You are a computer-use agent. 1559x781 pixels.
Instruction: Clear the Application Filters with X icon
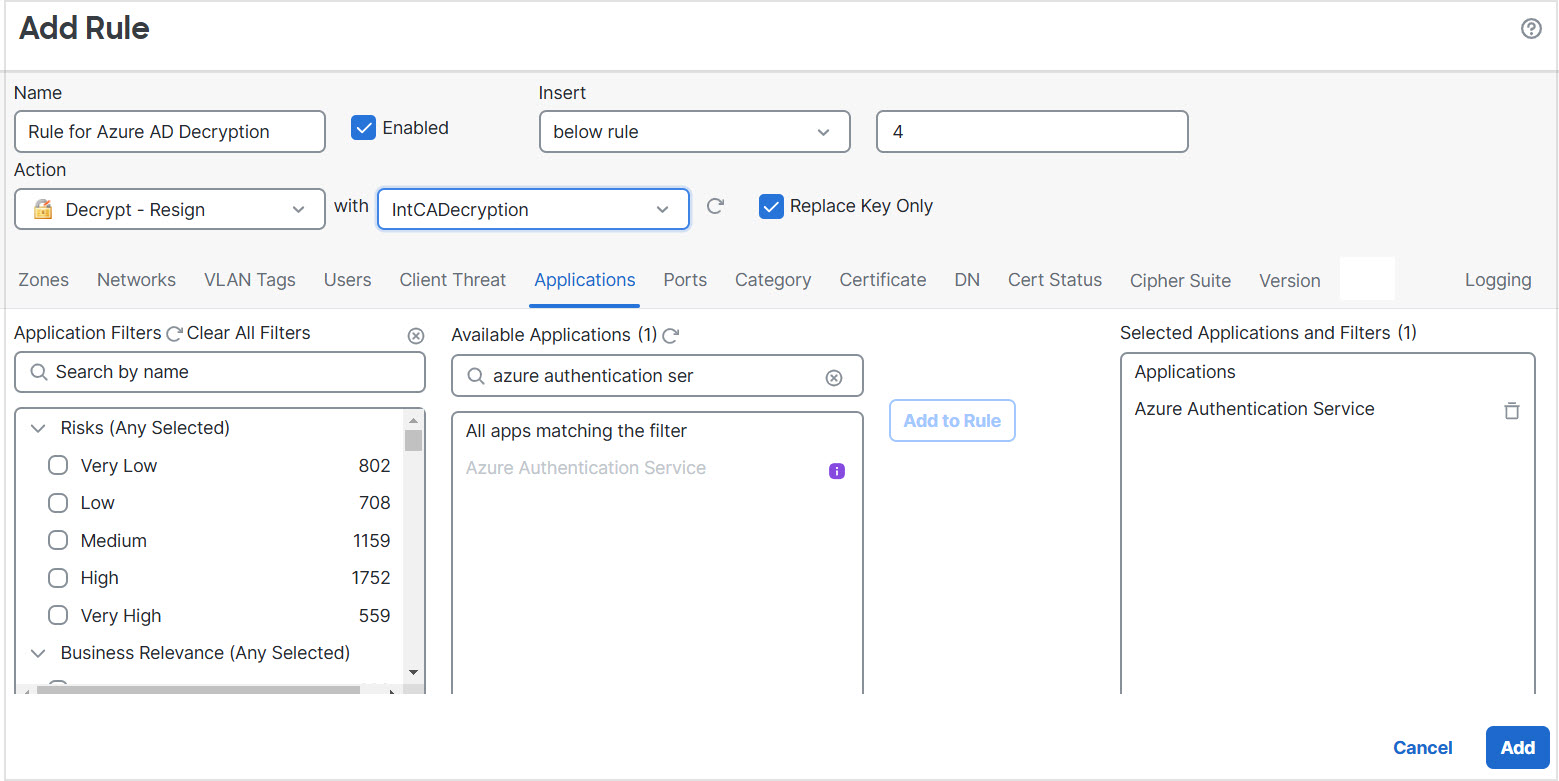click(x=416, y=336)
